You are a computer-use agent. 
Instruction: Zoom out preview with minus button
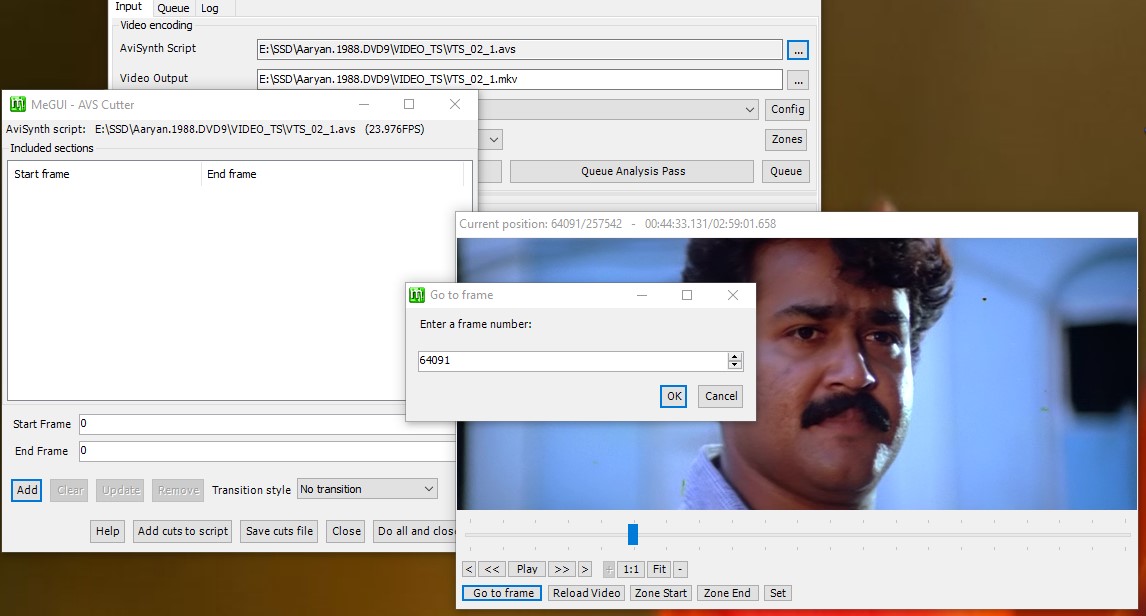680,569
